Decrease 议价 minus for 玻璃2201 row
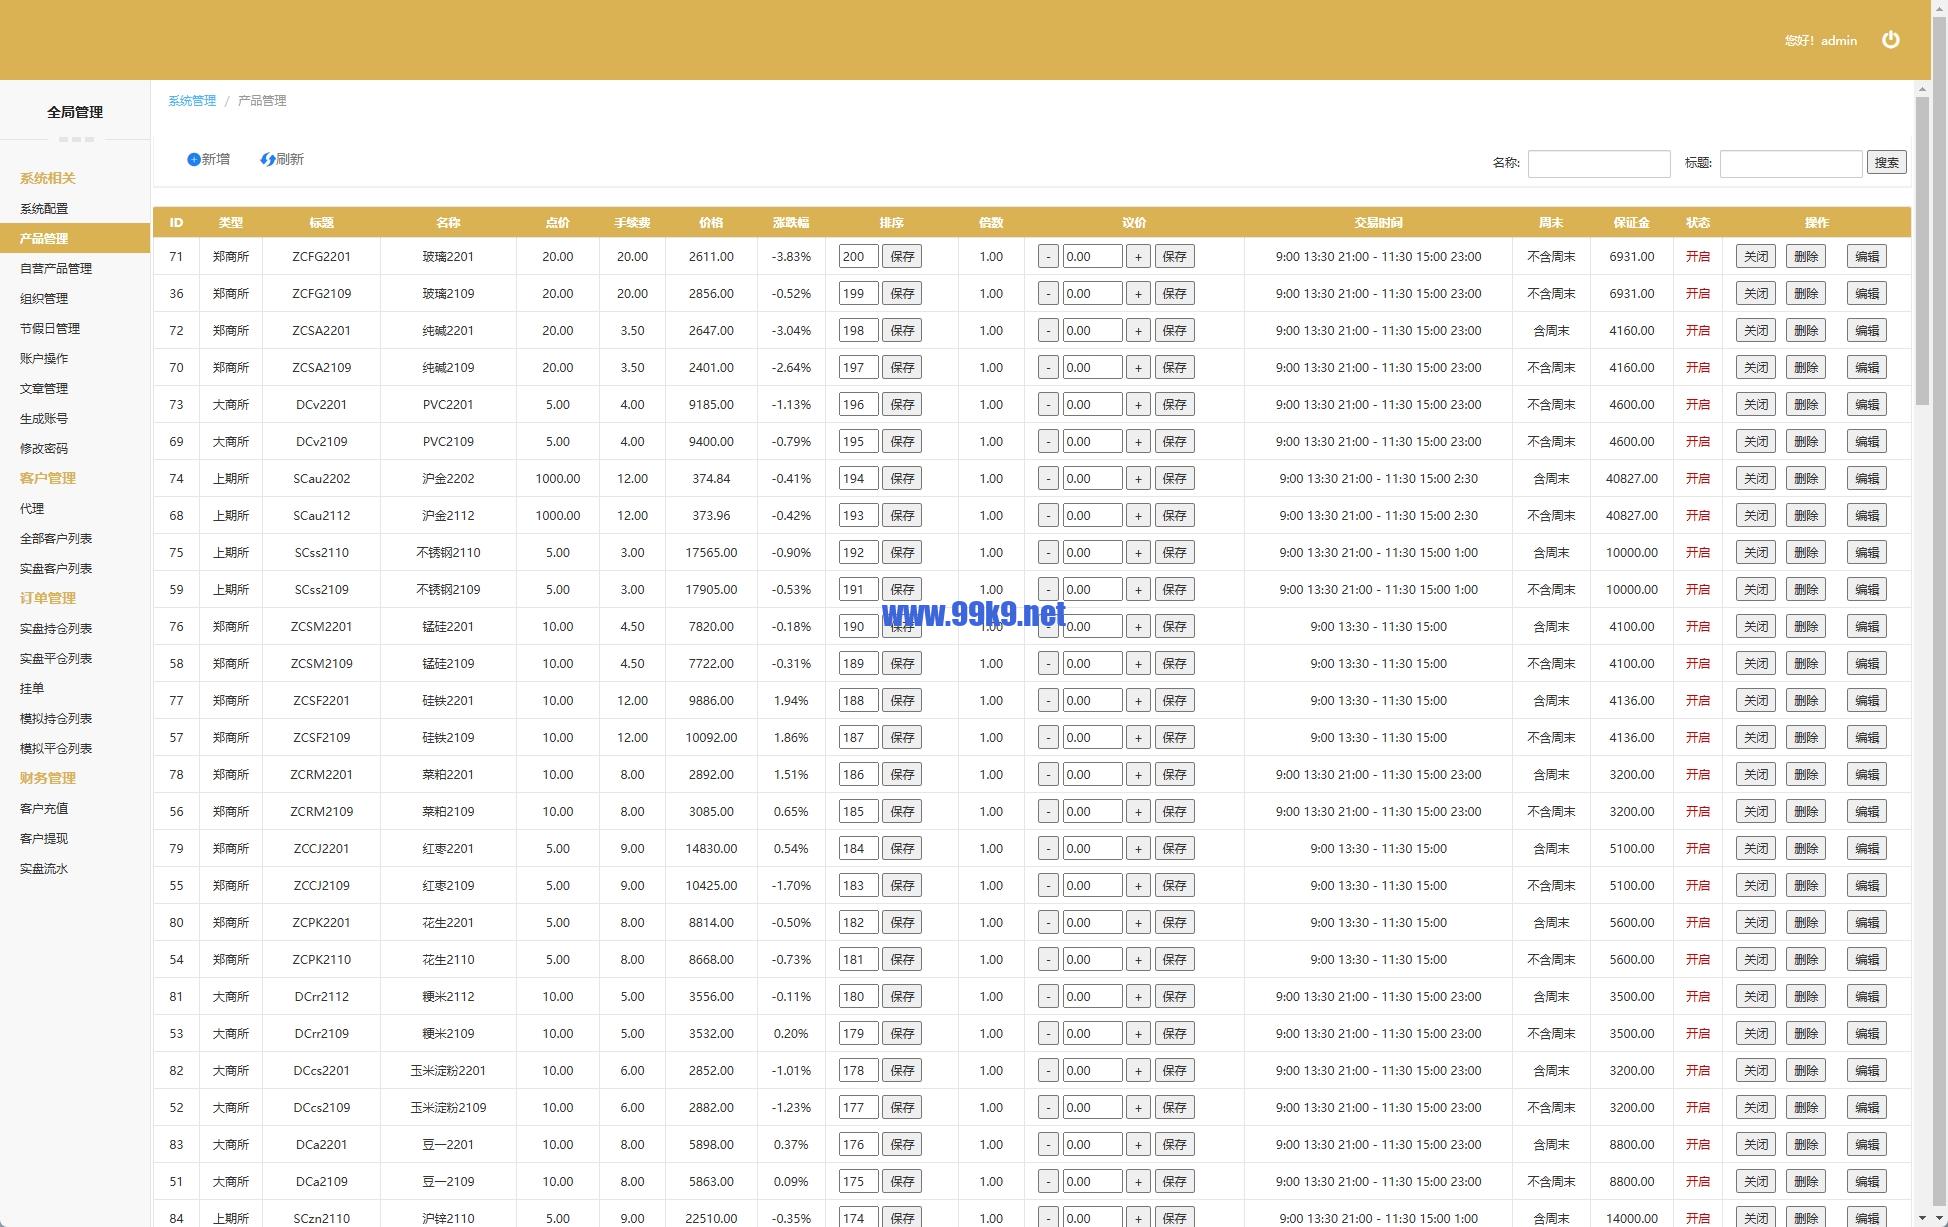1948x1227 pixels. point(1048,256)
